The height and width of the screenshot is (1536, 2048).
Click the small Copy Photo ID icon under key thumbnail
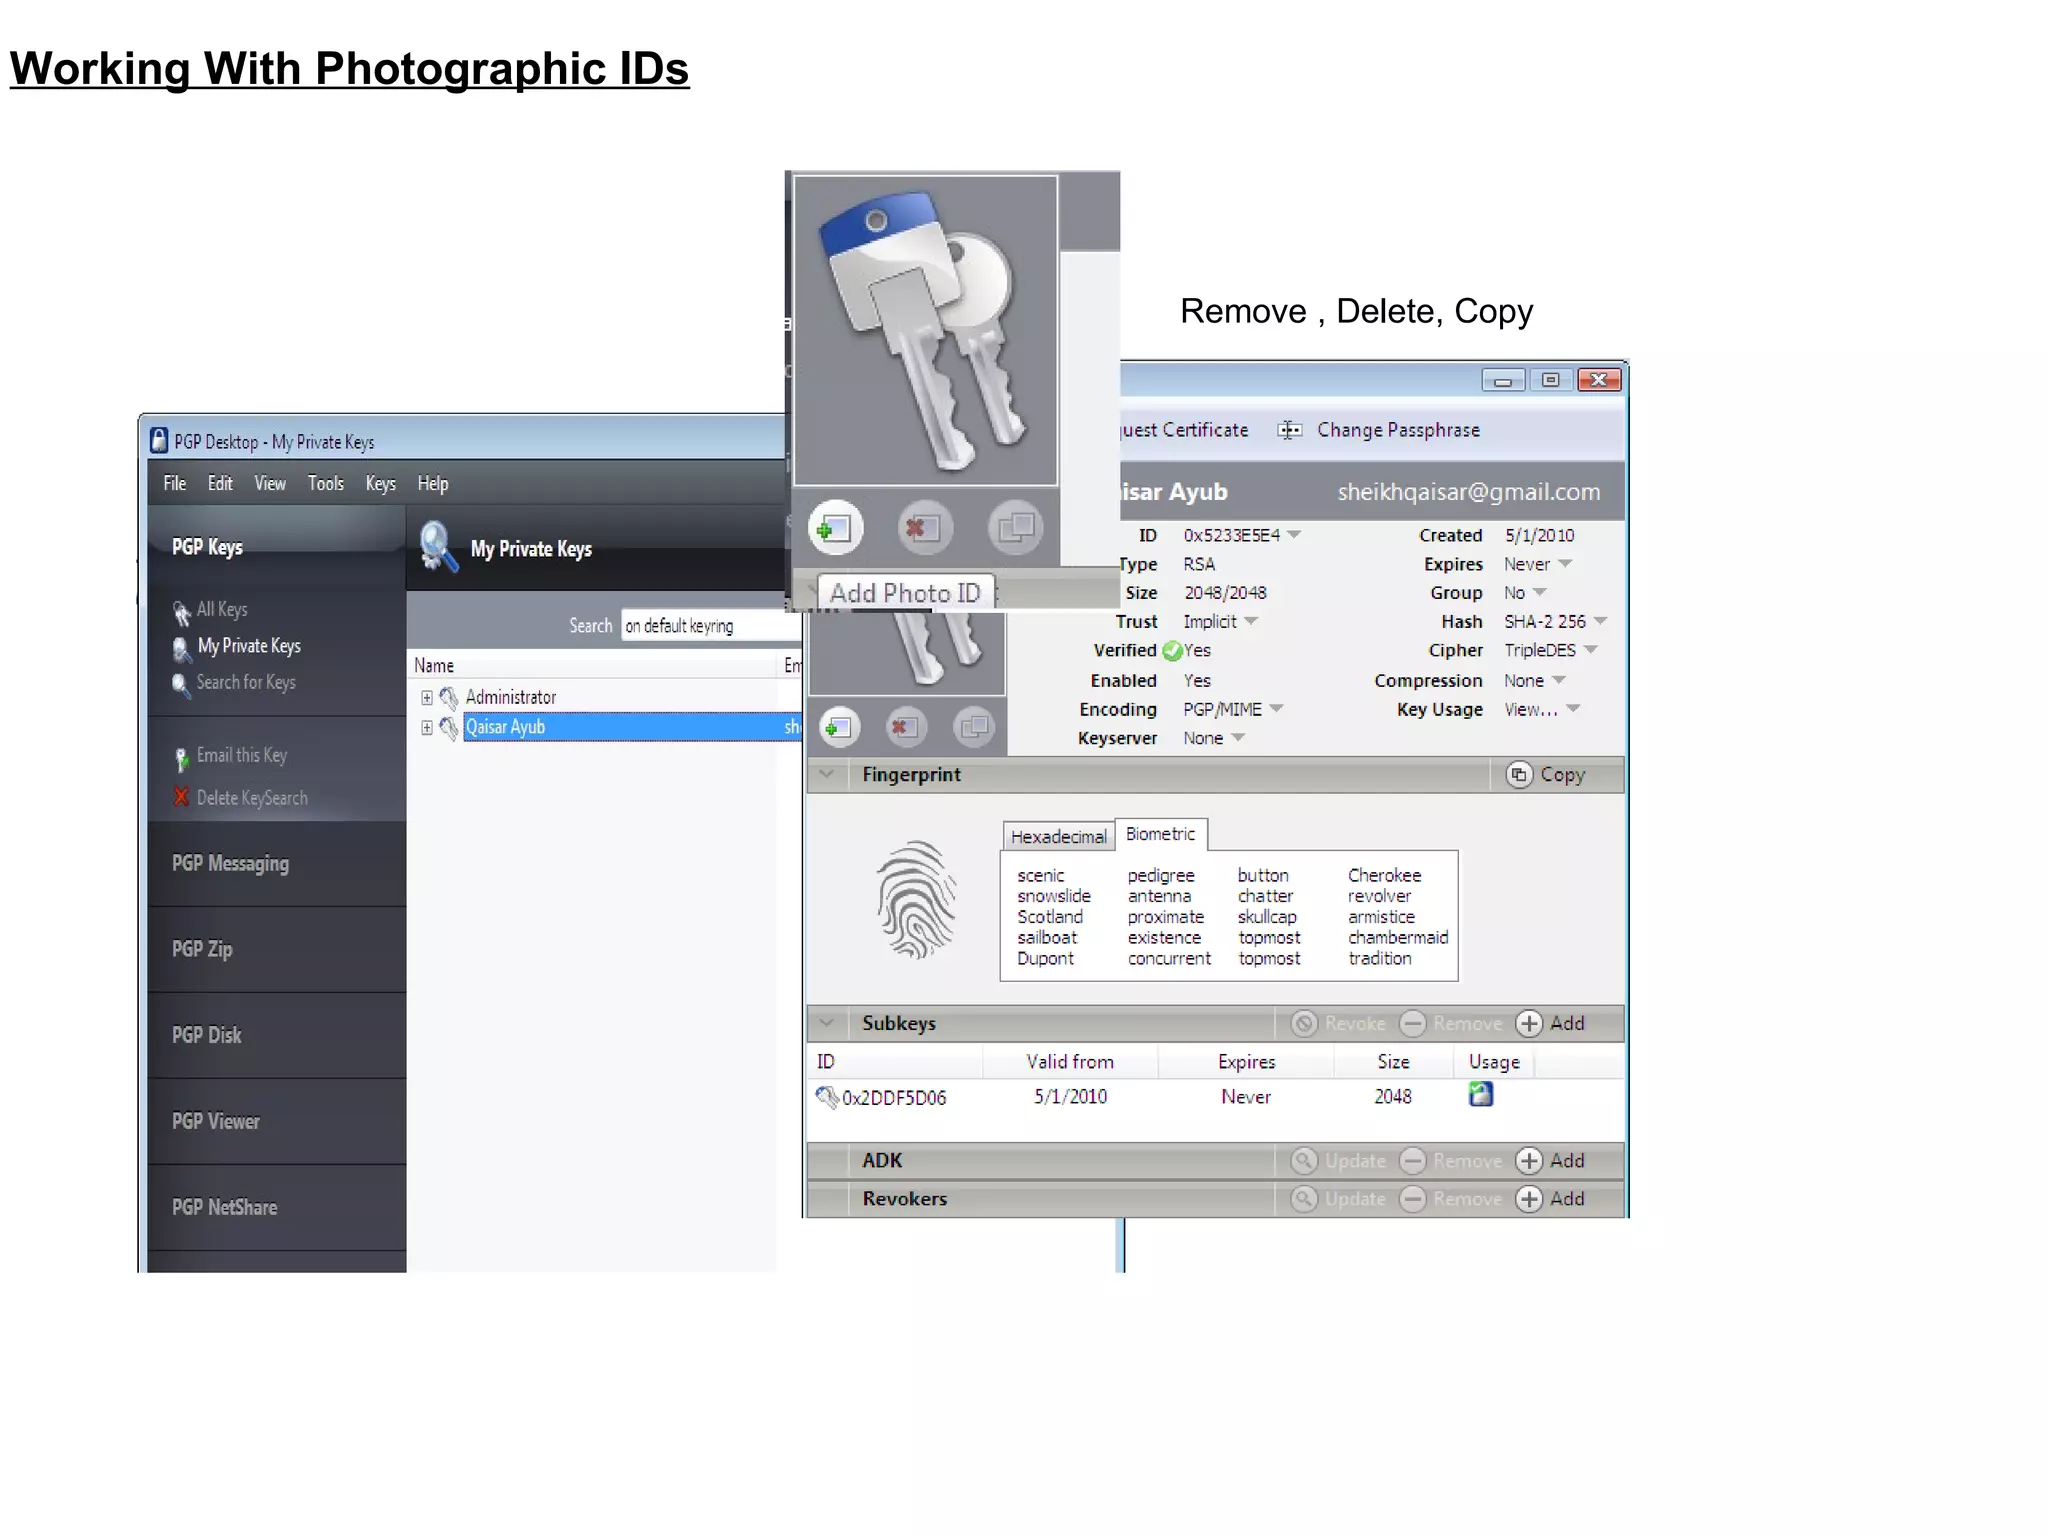(x=974, y=727)
